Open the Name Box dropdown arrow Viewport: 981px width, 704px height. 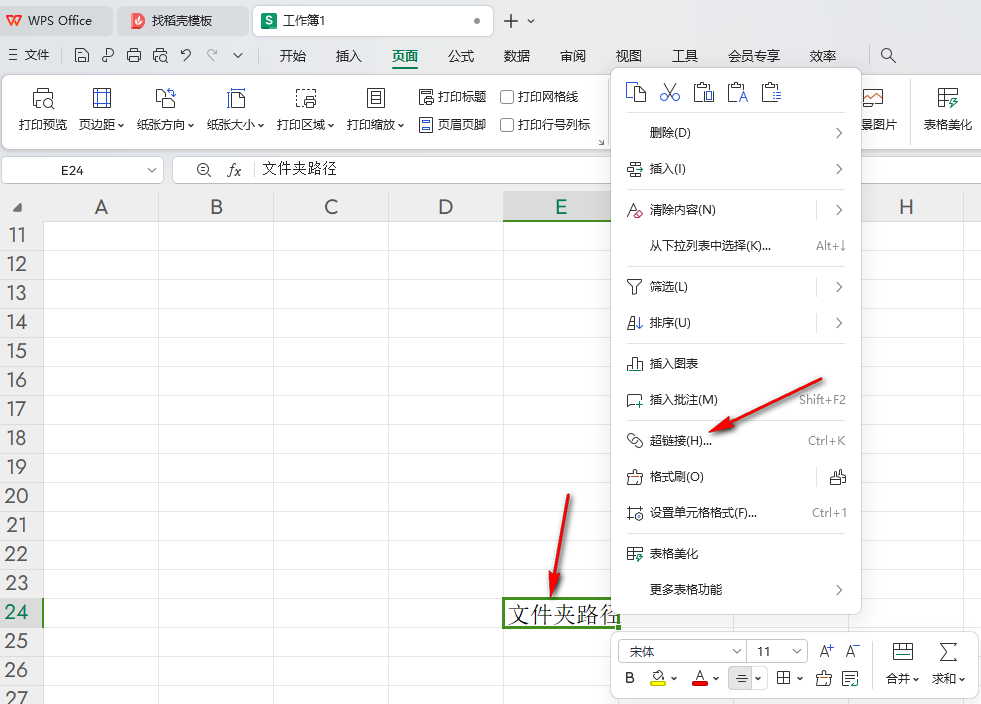pos(151,170)
